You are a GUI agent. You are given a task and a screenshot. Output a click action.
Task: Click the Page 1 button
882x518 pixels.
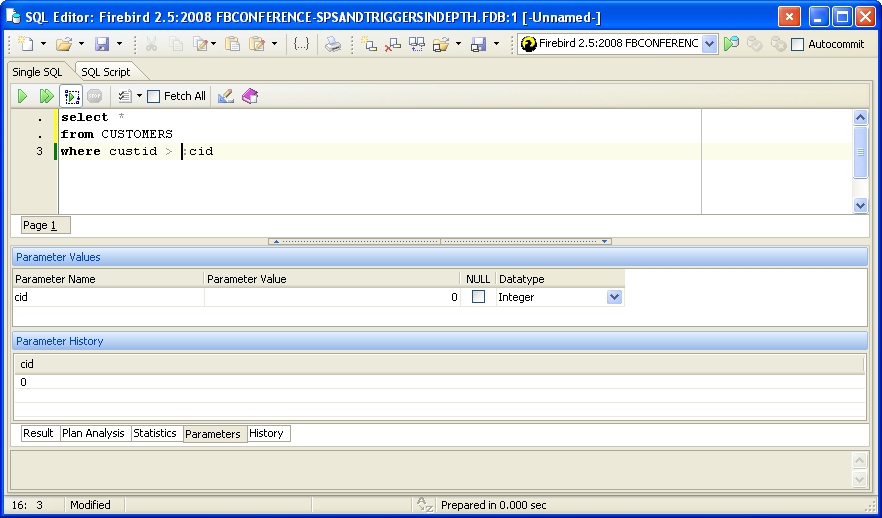40,225
